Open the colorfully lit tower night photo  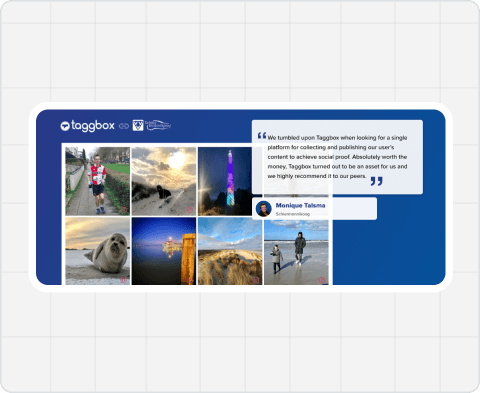[x=225, y=181]
